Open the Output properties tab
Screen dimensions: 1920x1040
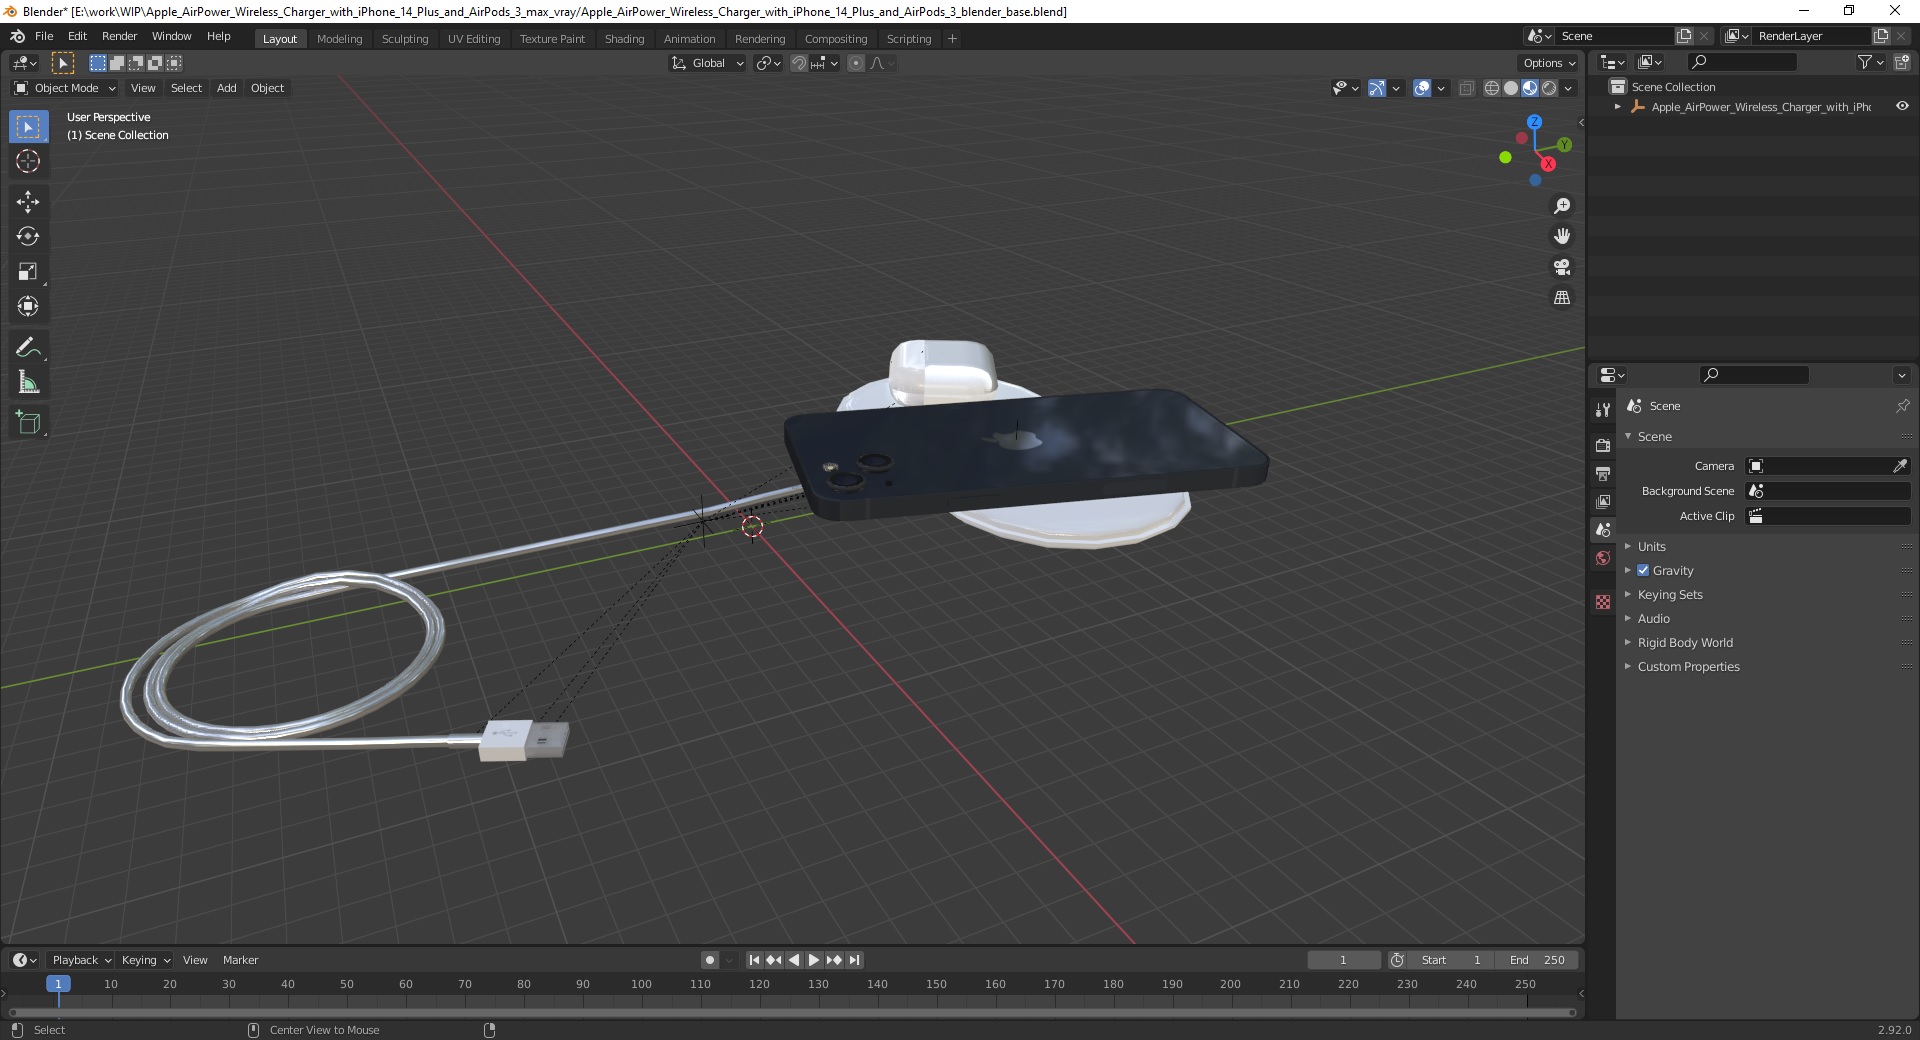[1603, 473]
